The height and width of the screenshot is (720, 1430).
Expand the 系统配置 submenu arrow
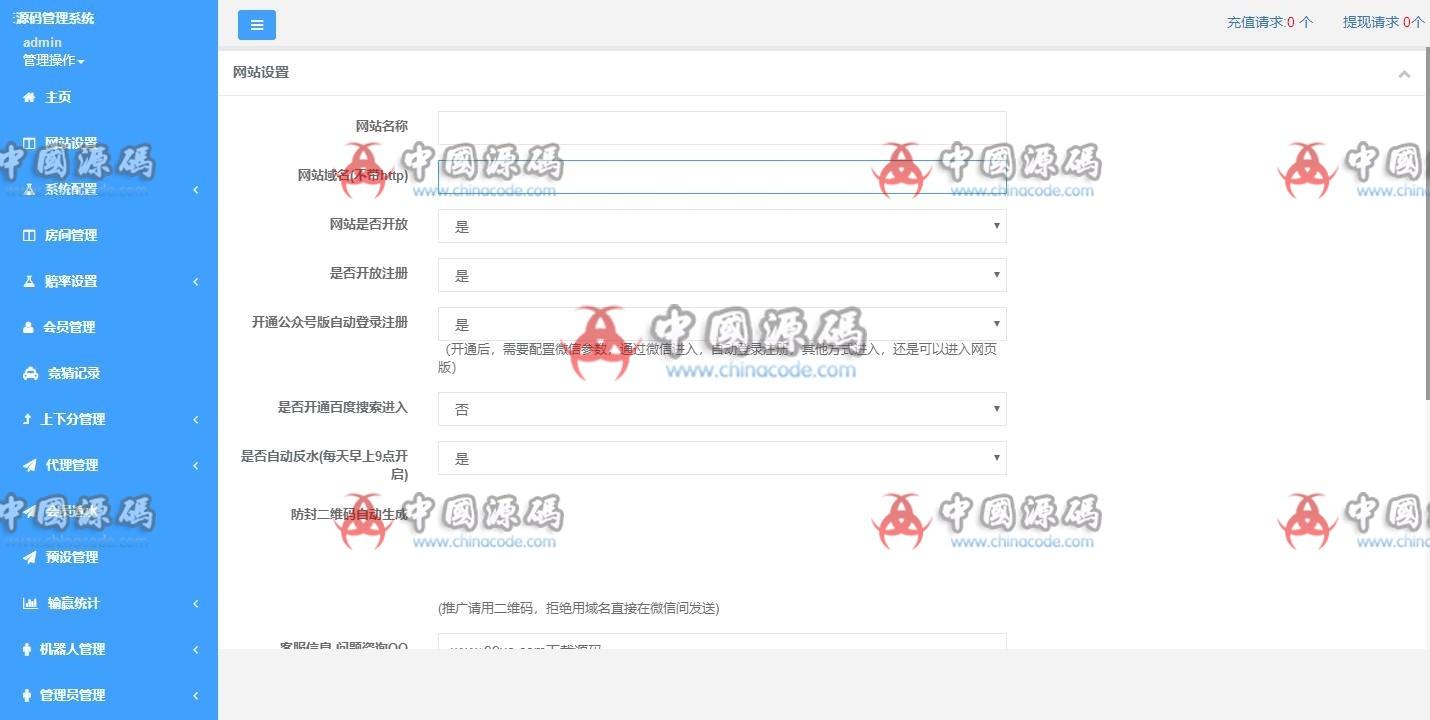196,189
